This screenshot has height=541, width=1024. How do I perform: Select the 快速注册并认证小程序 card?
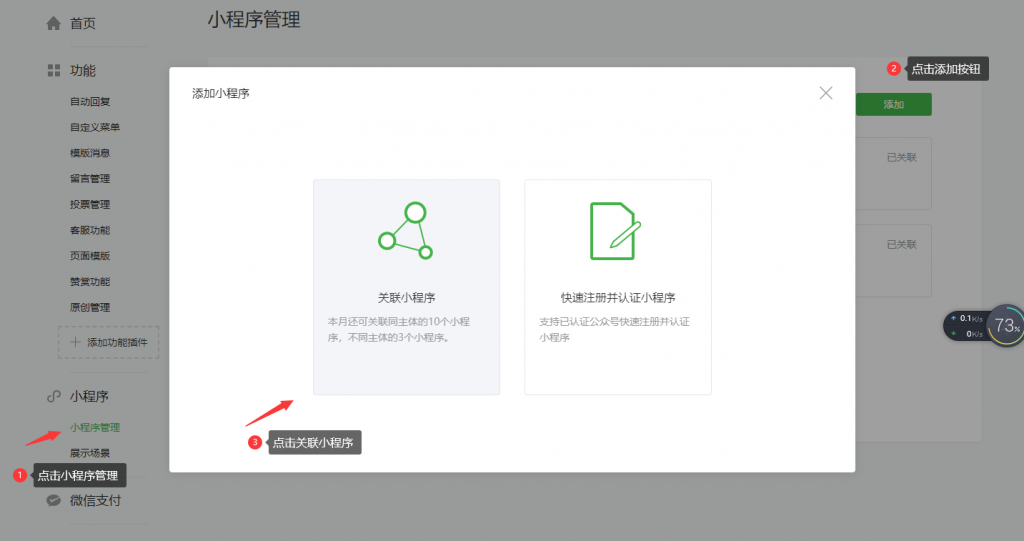[618, 287]
